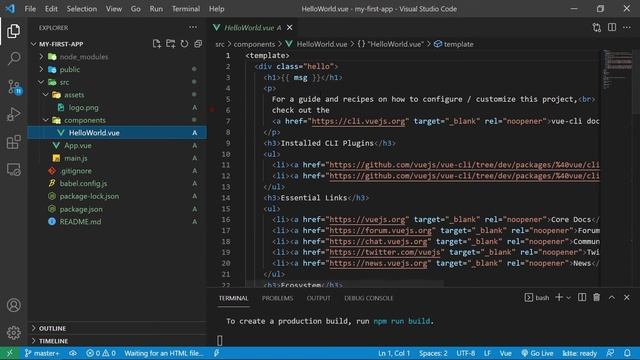This screenshot has height=360, width=640.
Task: Click Spaces: 2 indentation setting
Action: [433, 353]
